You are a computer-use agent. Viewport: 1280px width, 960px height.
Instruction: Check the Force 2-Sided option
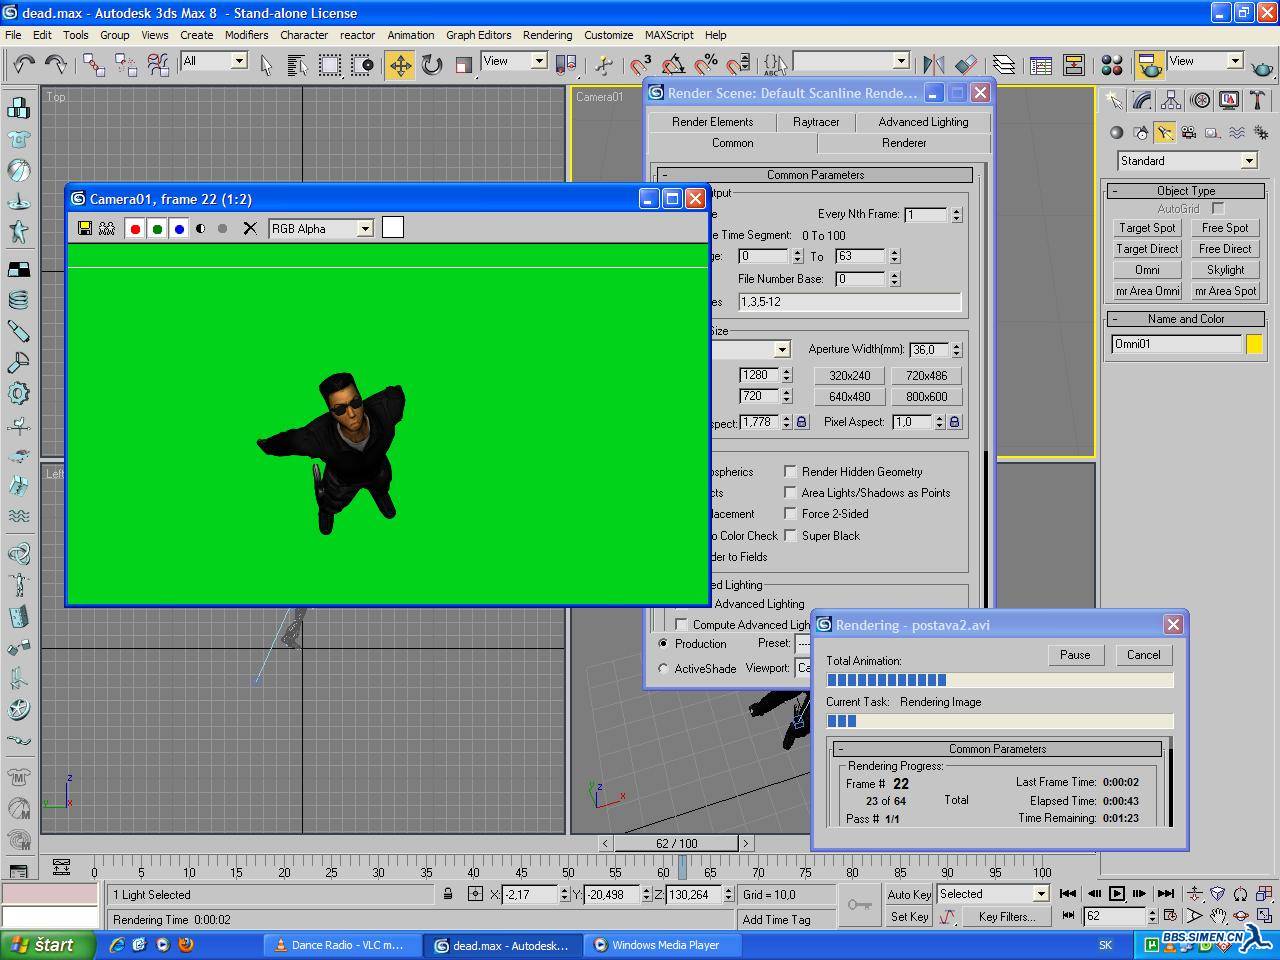(790, 513)
